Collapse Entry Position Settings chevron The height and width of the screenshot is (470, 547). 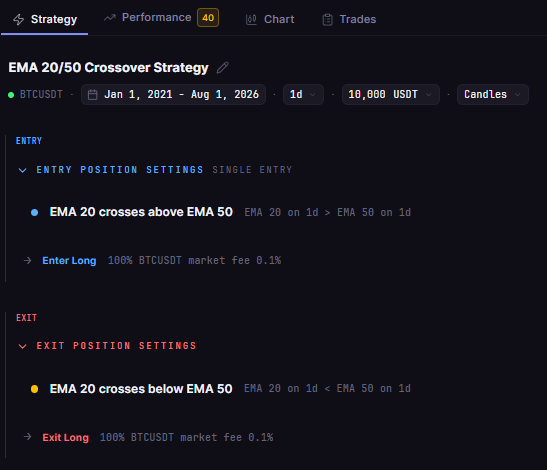click(22, 170)
